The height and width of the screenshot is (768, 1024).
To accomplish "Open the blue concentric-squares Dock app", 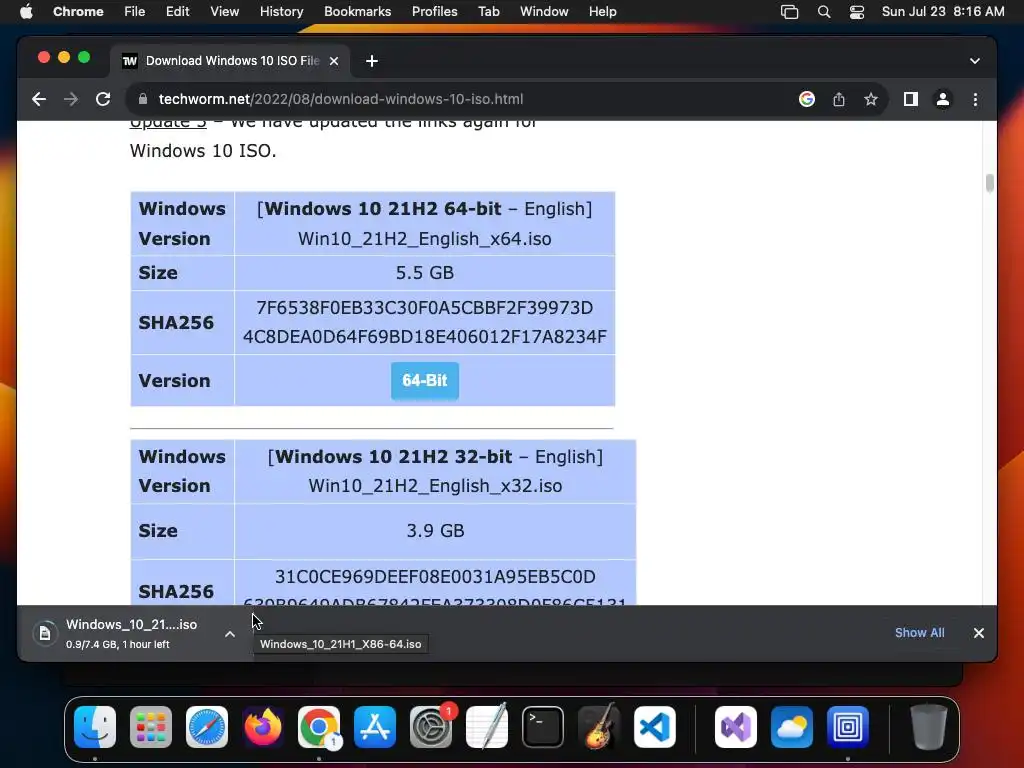I will (848, 727).
